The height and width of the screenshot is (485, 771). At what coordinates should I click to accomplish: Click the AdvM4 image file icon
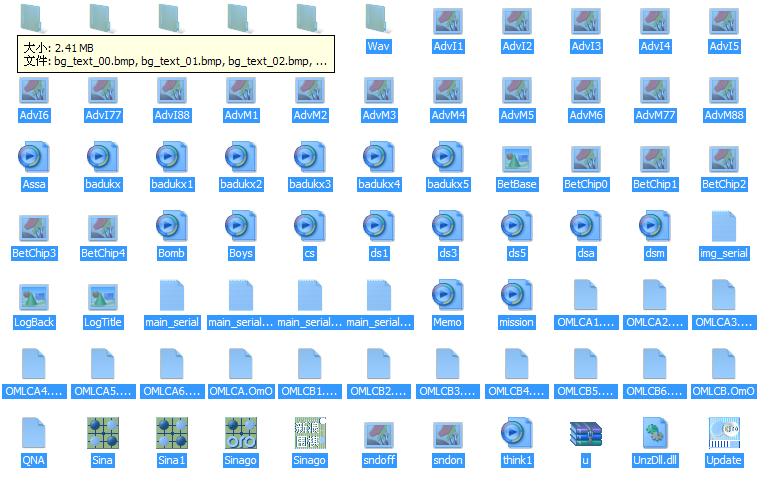point(447,91)
